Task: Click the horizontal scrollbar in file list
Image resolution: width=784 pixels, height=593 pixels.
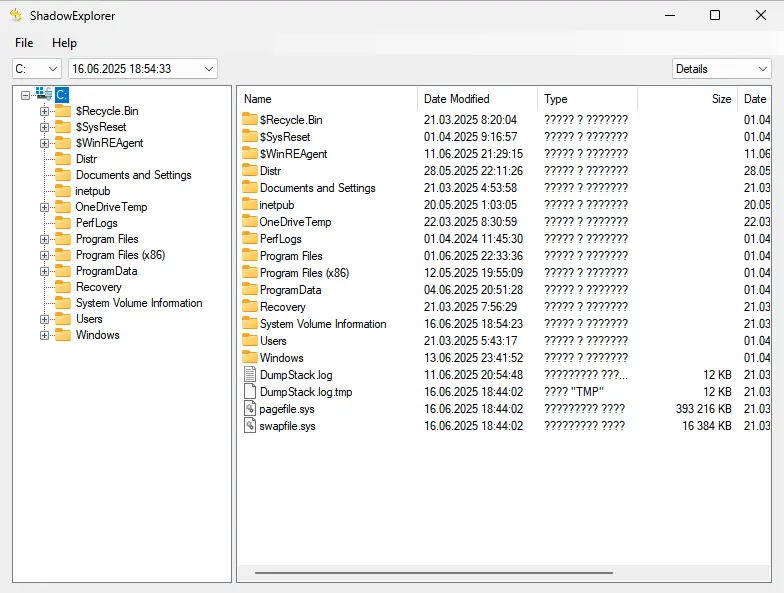Action: click(433, 573)
